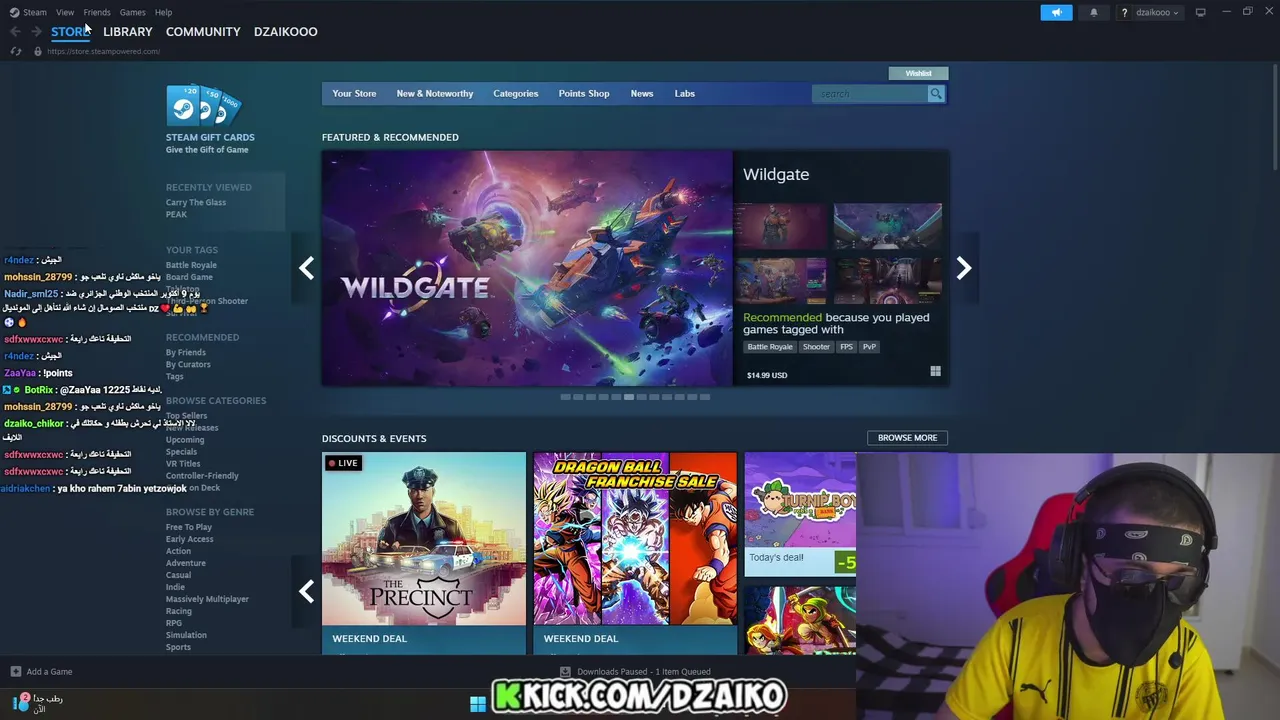The height and width of the screenshot is (720, 1280).
Task: Open the Steam menu
Action: [35, 12]
